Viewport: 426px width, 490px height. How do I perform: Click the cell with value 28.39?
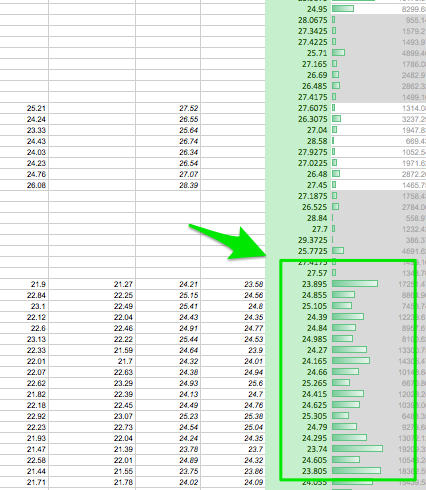coord(168,185)
